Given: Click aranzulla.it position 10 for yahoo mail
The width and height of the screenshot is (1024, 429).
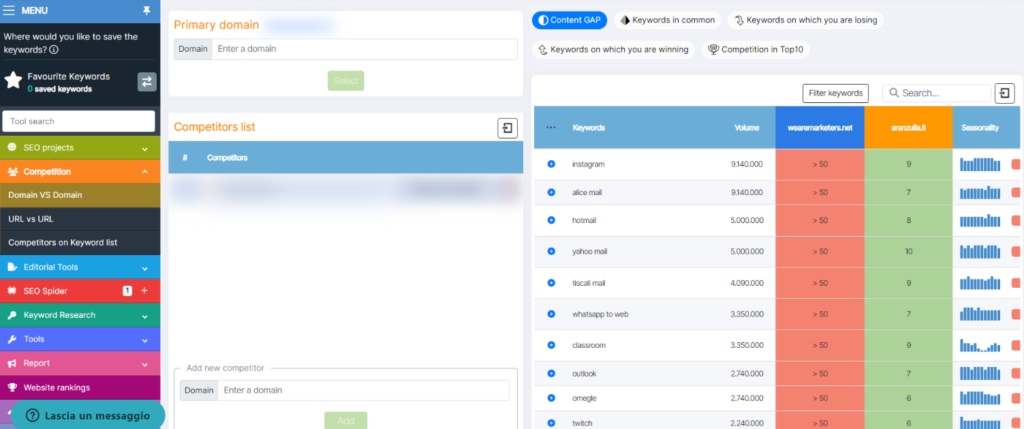Looking at the screenshot, I should pyautogui.click(x=908, y=251).
